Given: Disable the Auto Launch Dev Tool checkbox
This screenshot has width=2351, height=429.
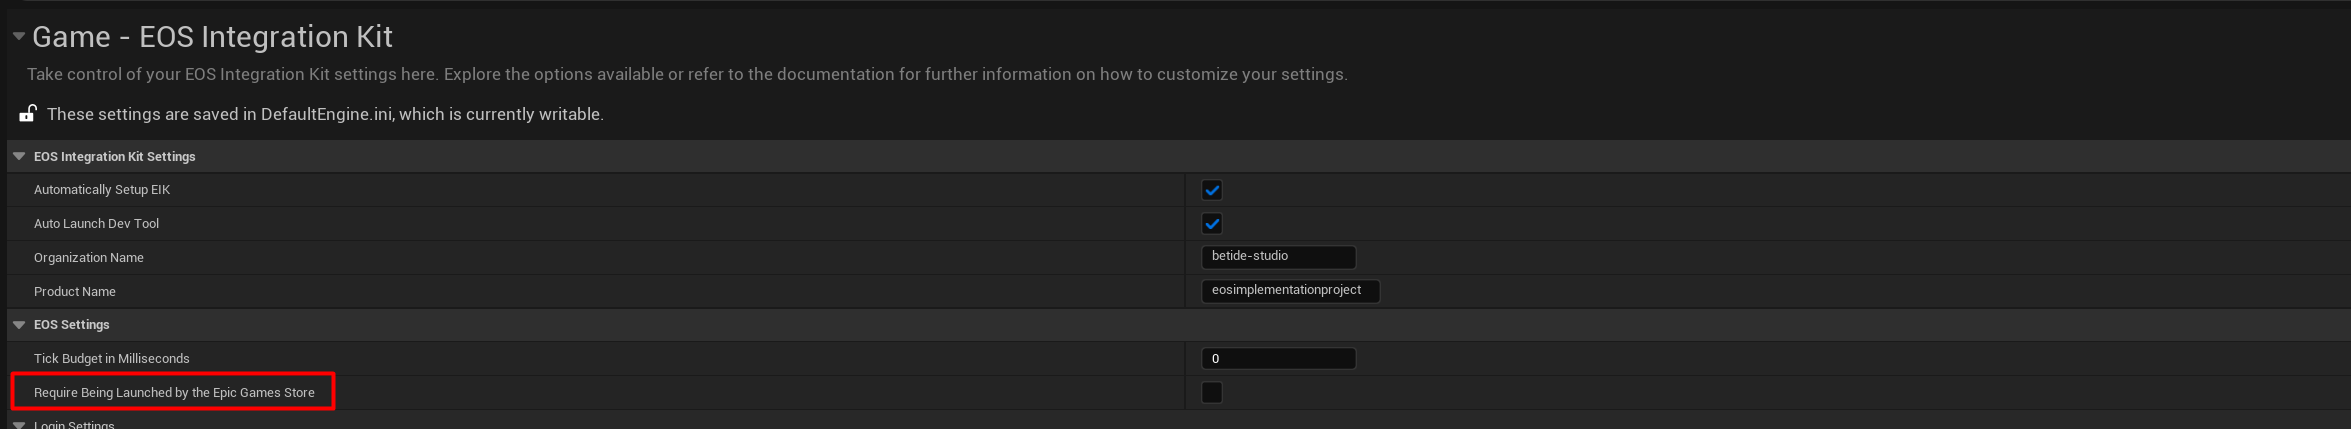Looking at the screenshot, I should tap(1211, 224).
